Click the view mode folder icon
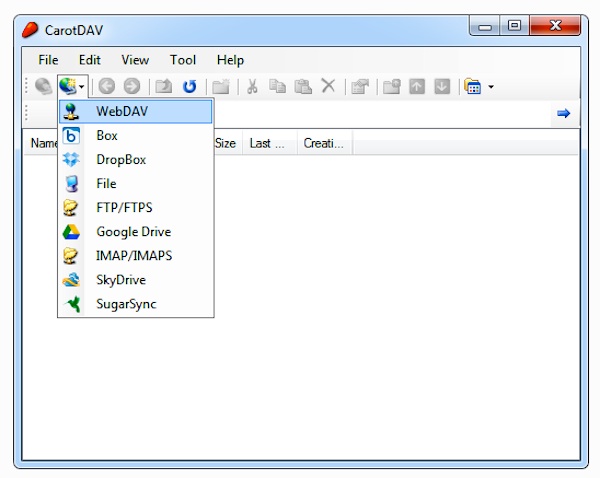Image resolution: width=600 pixels, height=478 pixels. pos(473,86)
